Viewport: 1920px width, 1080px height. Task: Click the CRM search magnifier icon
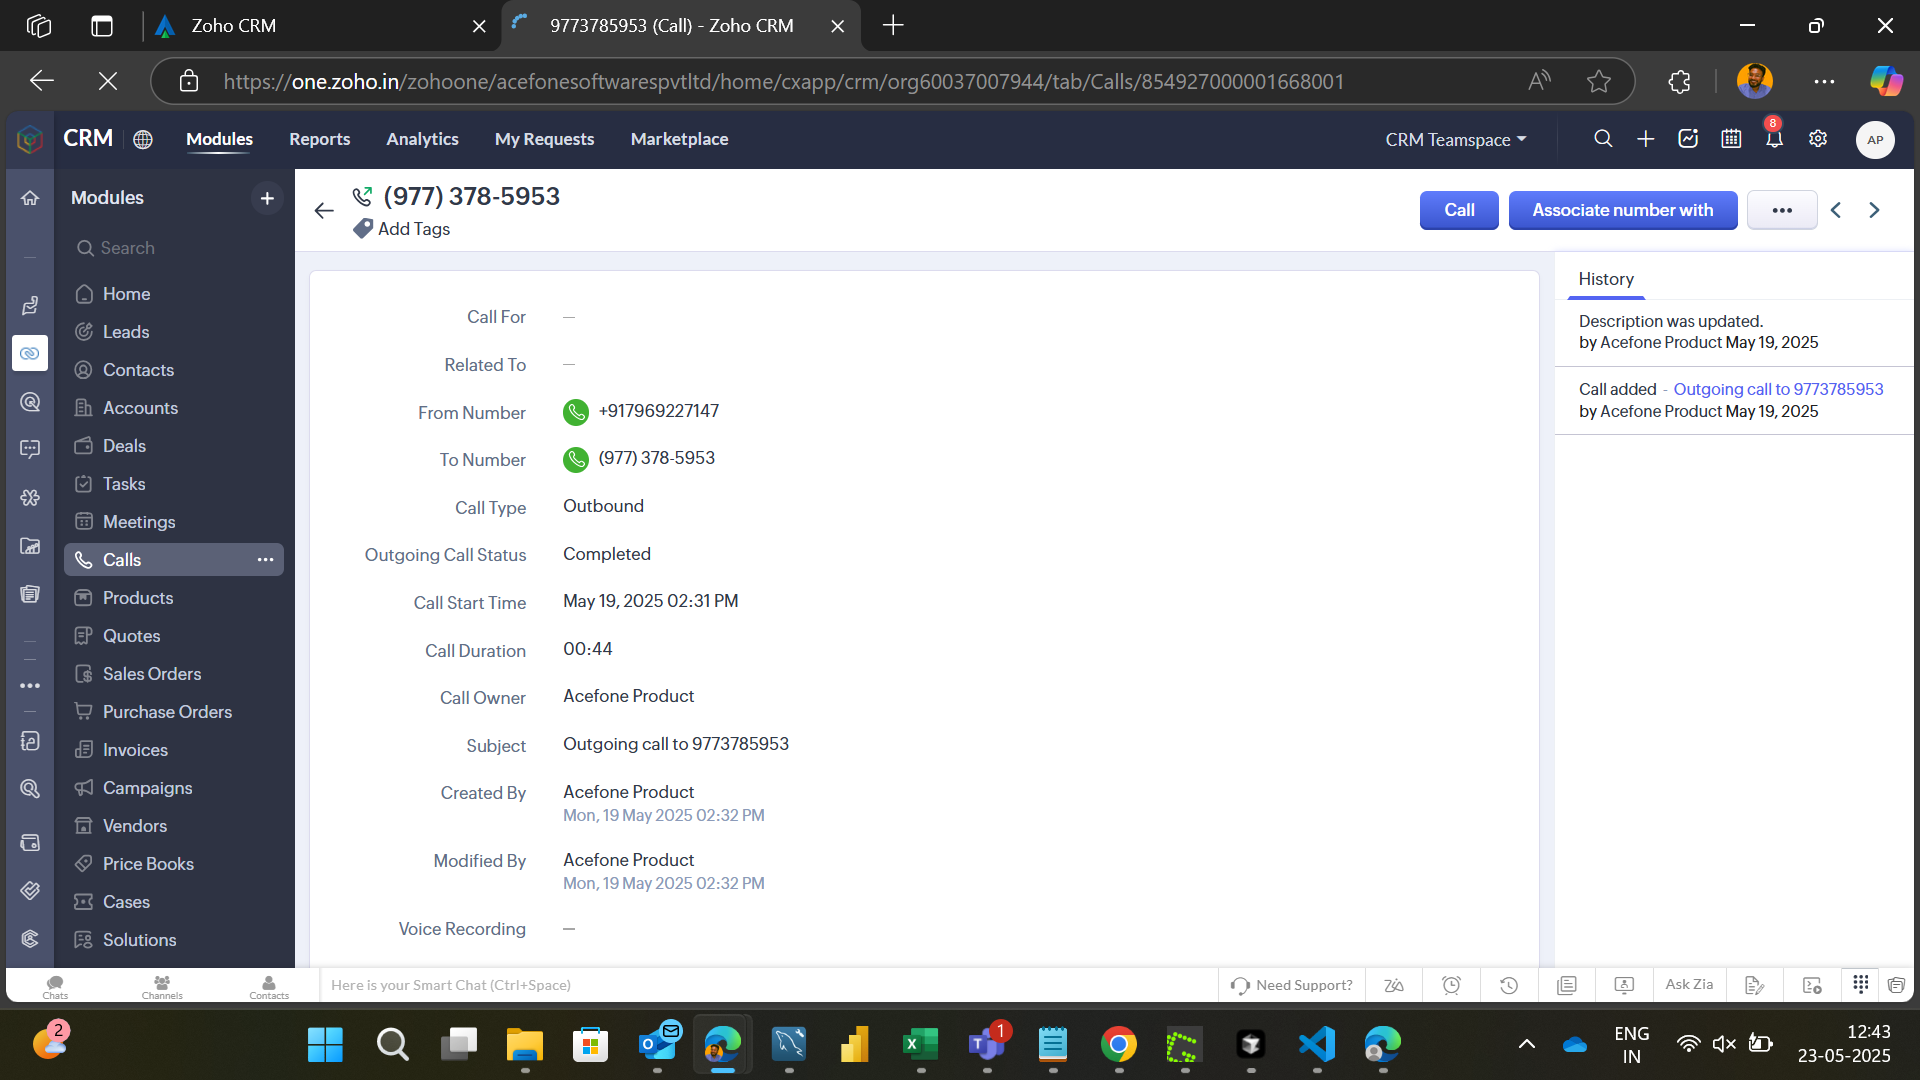pos(1603,139)
